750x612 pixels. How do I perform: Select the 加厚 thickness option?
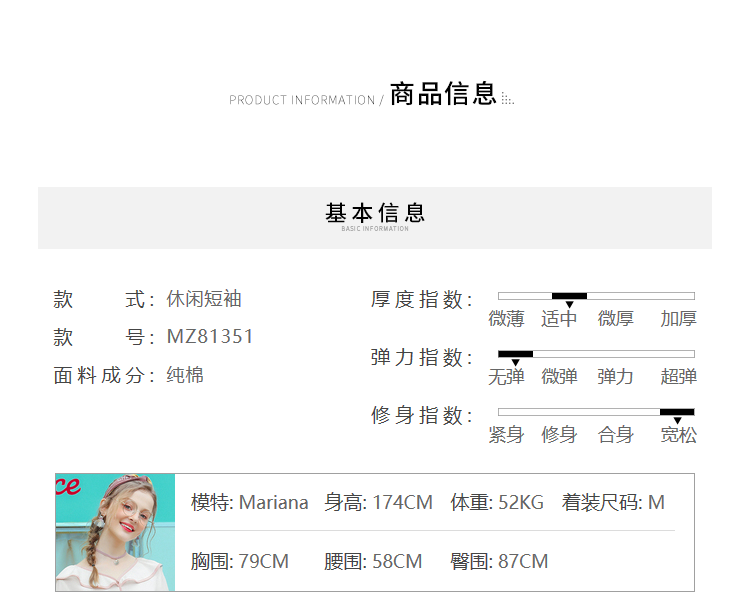[678, 319]
